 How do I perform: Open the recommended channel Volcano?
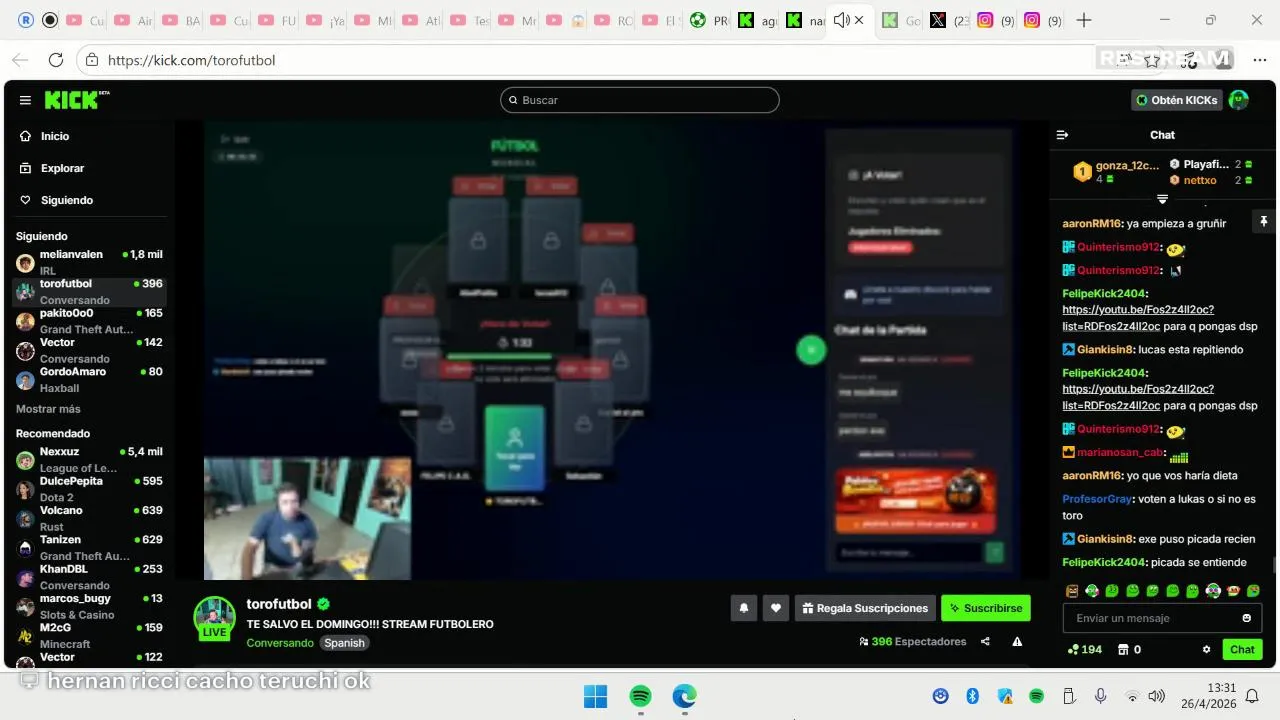(89, 518)
